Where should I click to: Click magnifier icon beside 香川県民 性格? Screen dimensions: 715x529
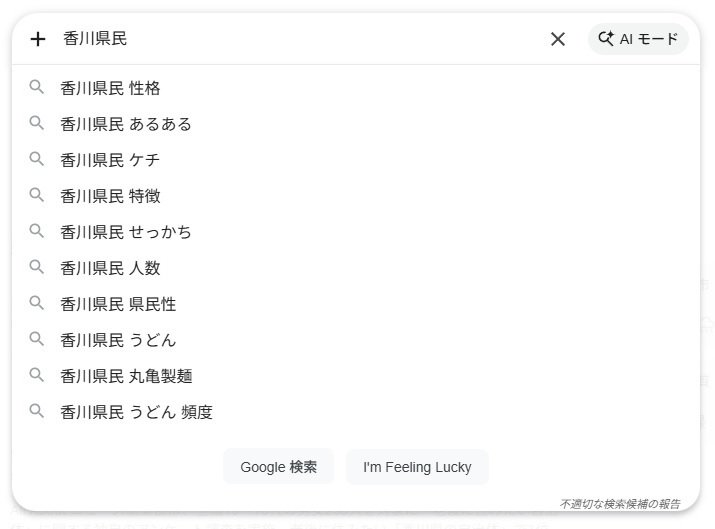(x=37, y=88)
